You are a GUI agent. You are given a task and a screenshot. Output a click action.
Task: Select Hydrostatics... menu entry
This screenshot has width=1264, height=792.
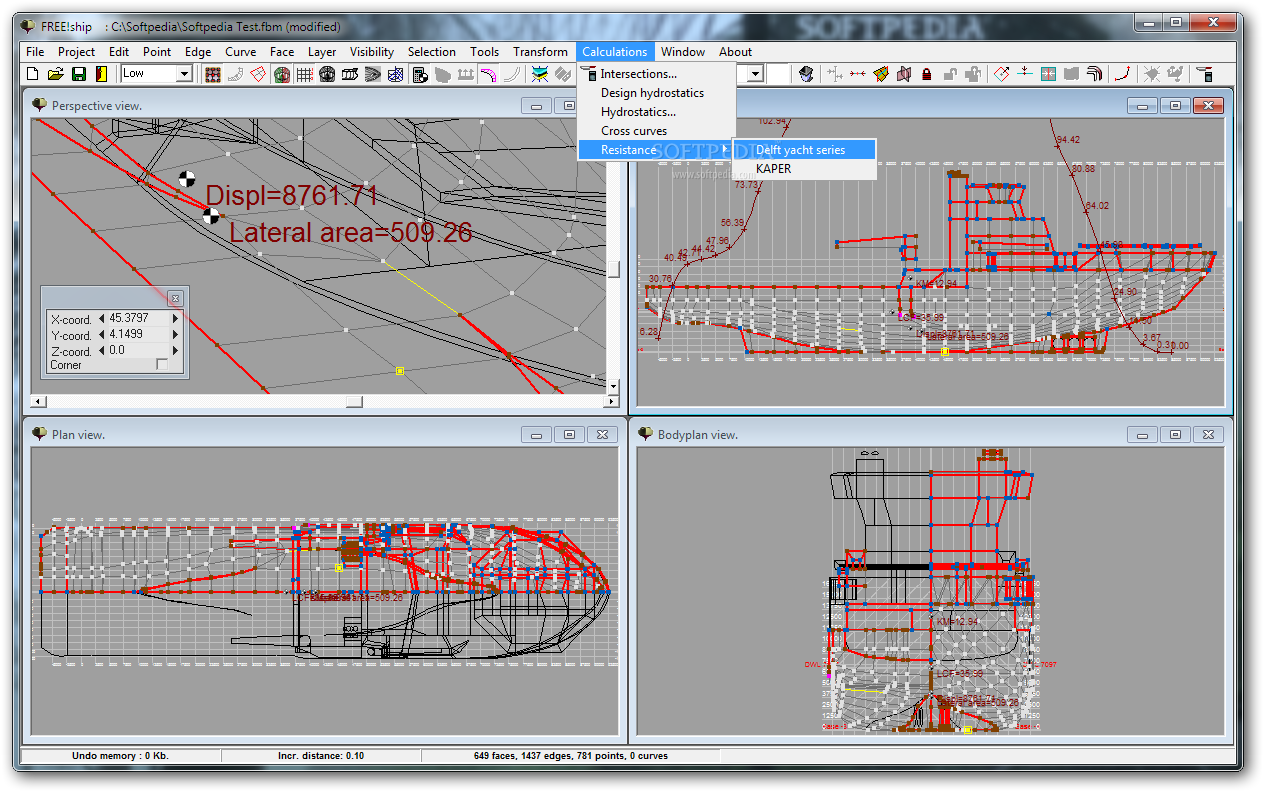[656, 112]
